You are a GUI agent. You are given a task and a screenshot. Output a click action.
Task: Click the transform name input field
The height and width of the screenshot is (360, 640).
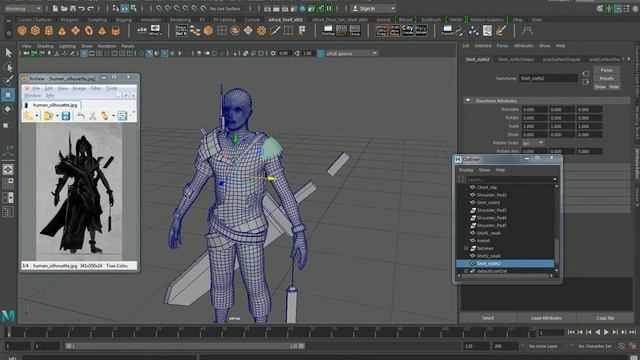(548, 78)
